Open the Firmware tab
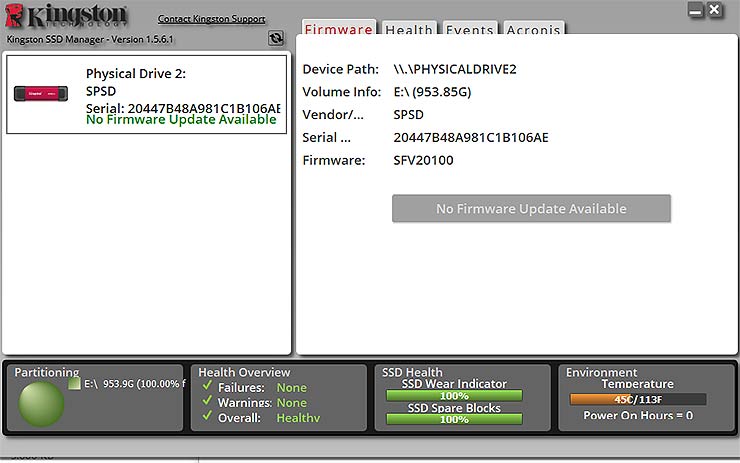This screenshot has height=463, width=740. (x=338, y=28)
